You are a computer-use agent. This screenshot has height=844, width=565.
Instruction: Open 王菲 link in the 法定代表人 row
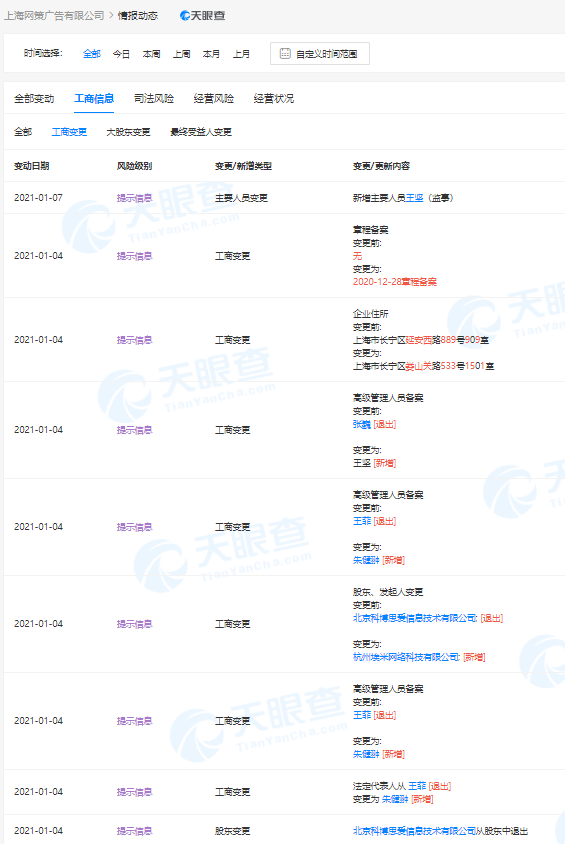417,786
